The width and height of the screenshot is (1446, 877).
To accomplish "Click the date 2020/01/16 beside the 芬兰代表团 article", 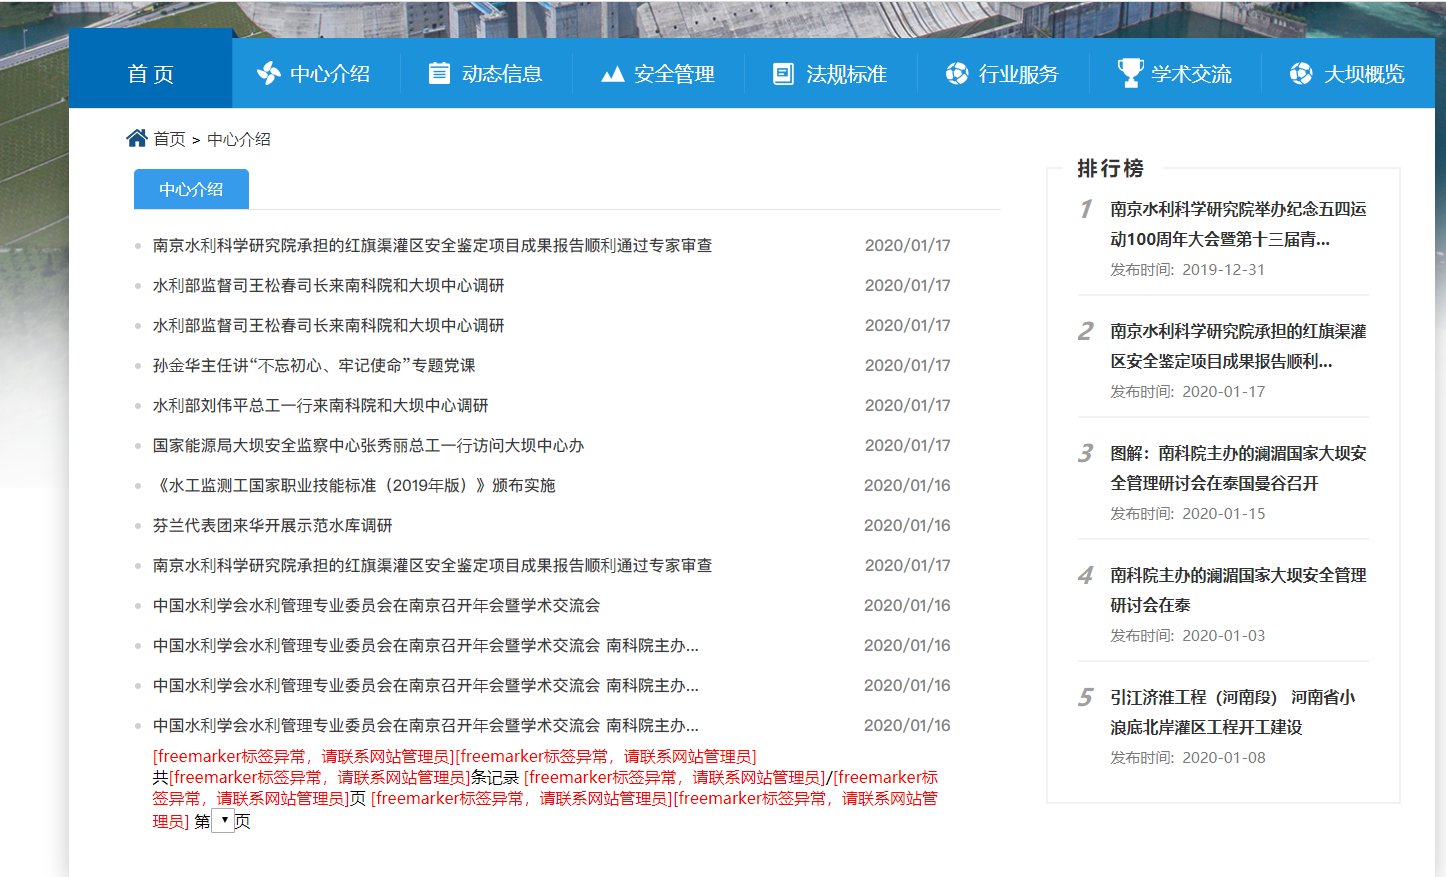I will click(907, 525).
